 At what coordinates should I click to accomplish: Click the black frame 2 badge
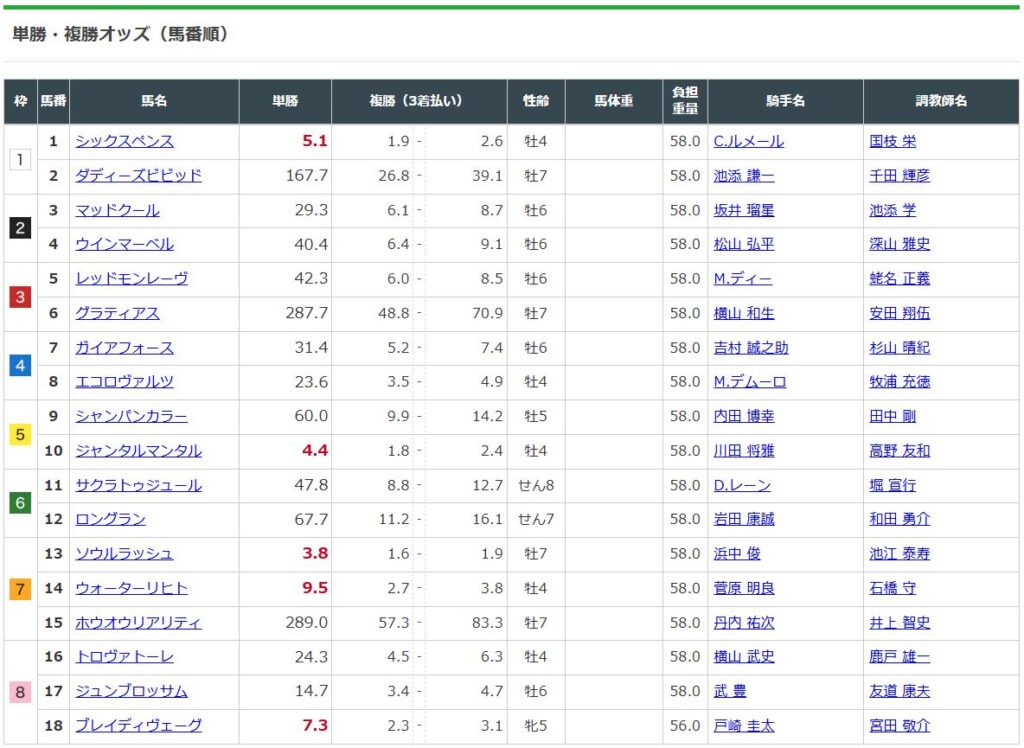pyautogui.click(x=20, y=228)
